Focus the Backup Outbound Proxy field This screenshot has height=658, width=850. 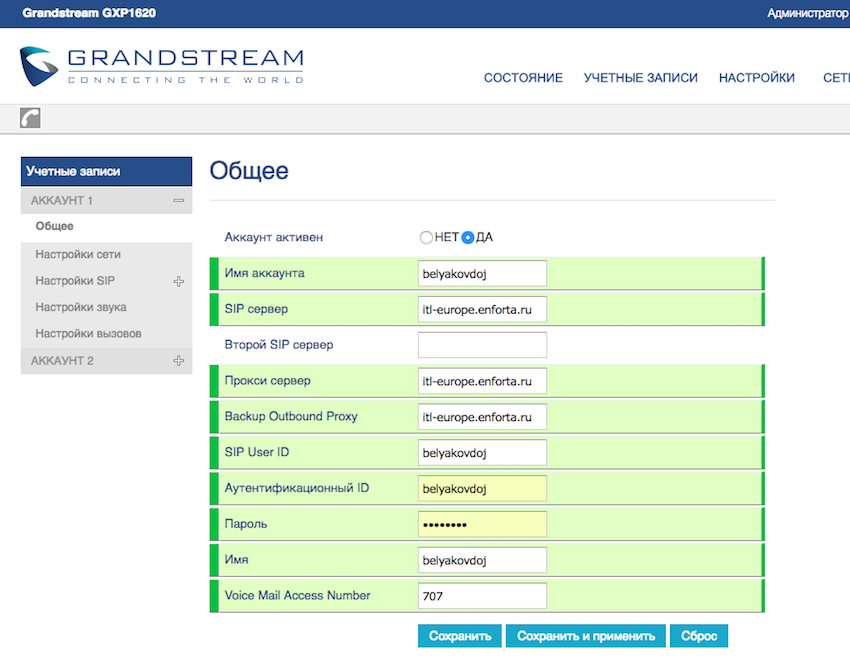(x=482, y=417)
